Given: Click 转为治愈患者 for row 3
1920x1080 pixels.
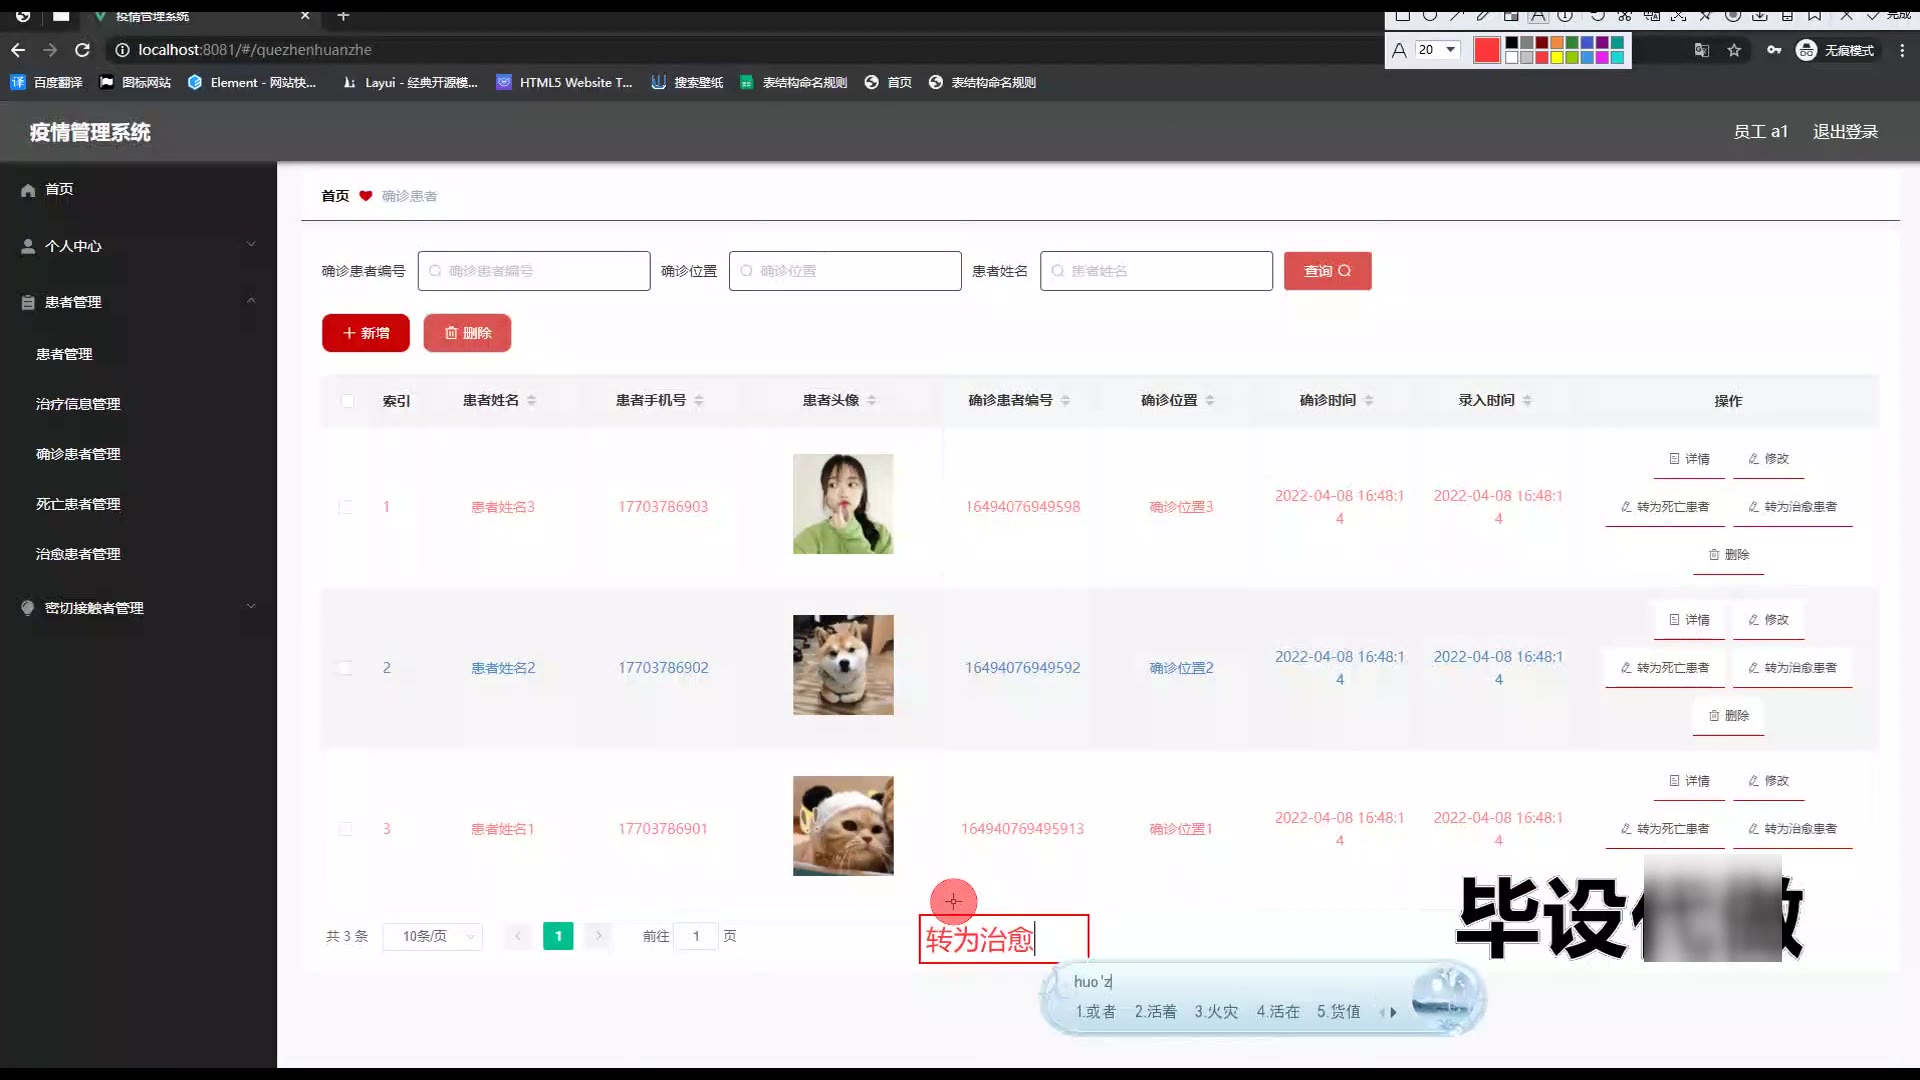Looking at the screenshot, I should 1792,829.
